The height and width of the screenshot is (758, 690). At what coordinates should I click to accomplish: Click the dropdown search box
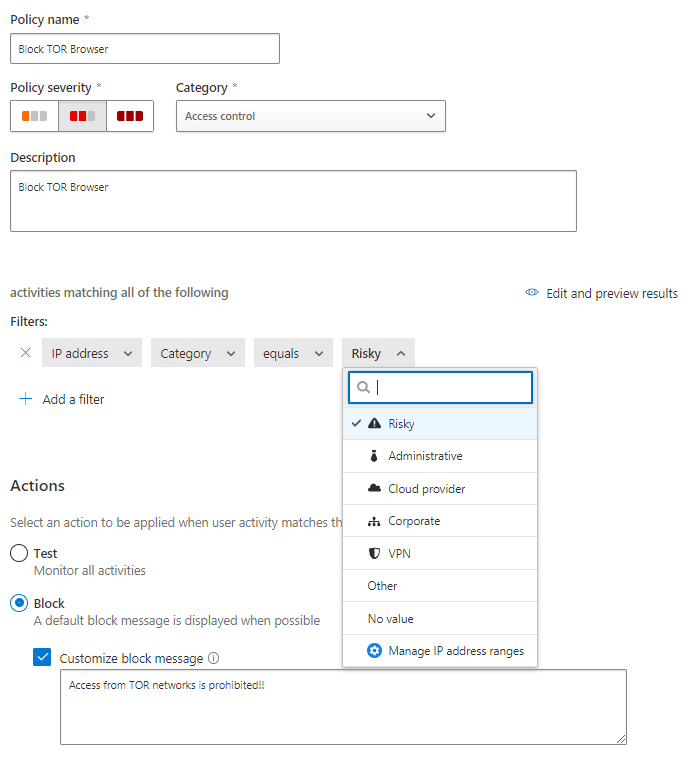pos(450,388)
